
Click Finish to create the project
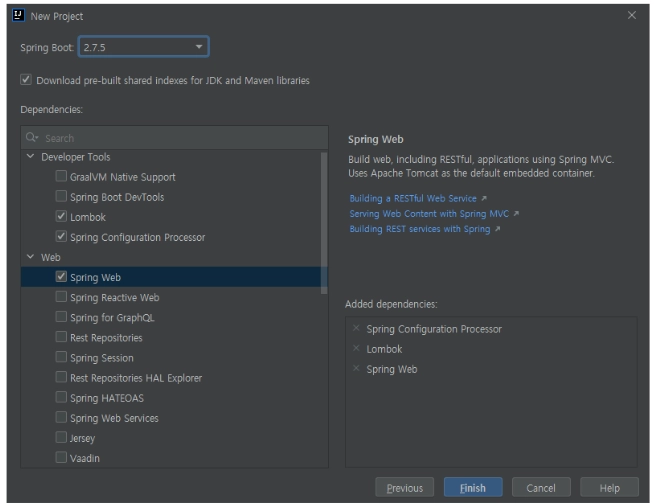click(473, 487)
